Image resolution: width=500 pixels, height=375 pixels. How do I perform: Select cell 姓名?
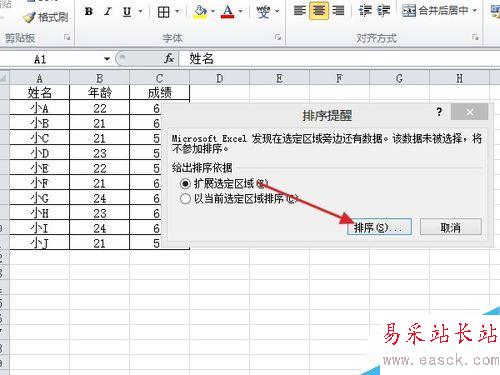pos(39,93)
